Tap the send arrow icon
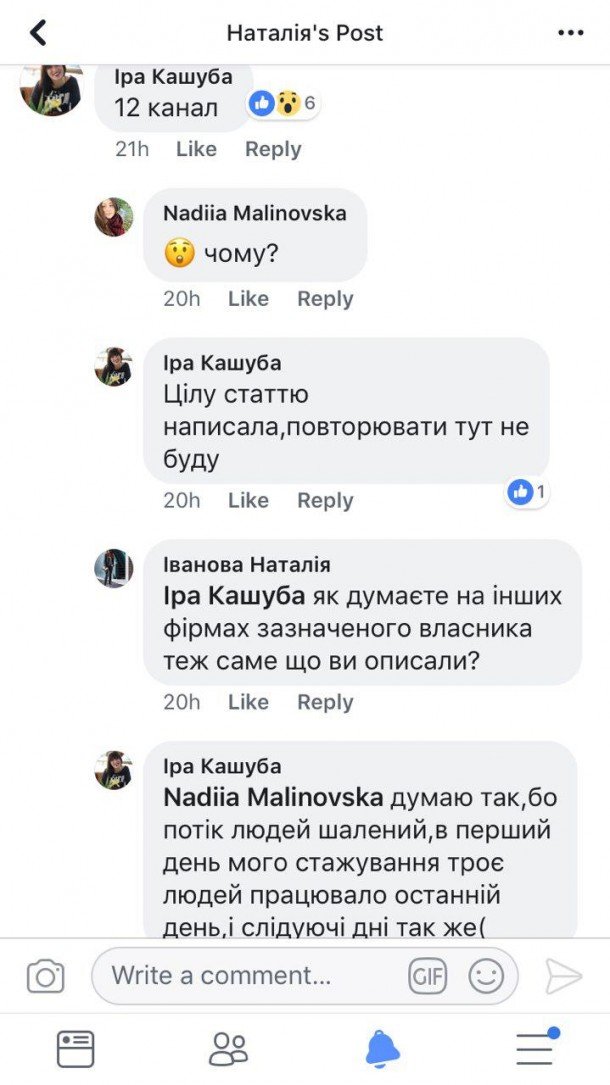Image resolution: width=610 pixels, height=1085 pixels. [564, 976]
